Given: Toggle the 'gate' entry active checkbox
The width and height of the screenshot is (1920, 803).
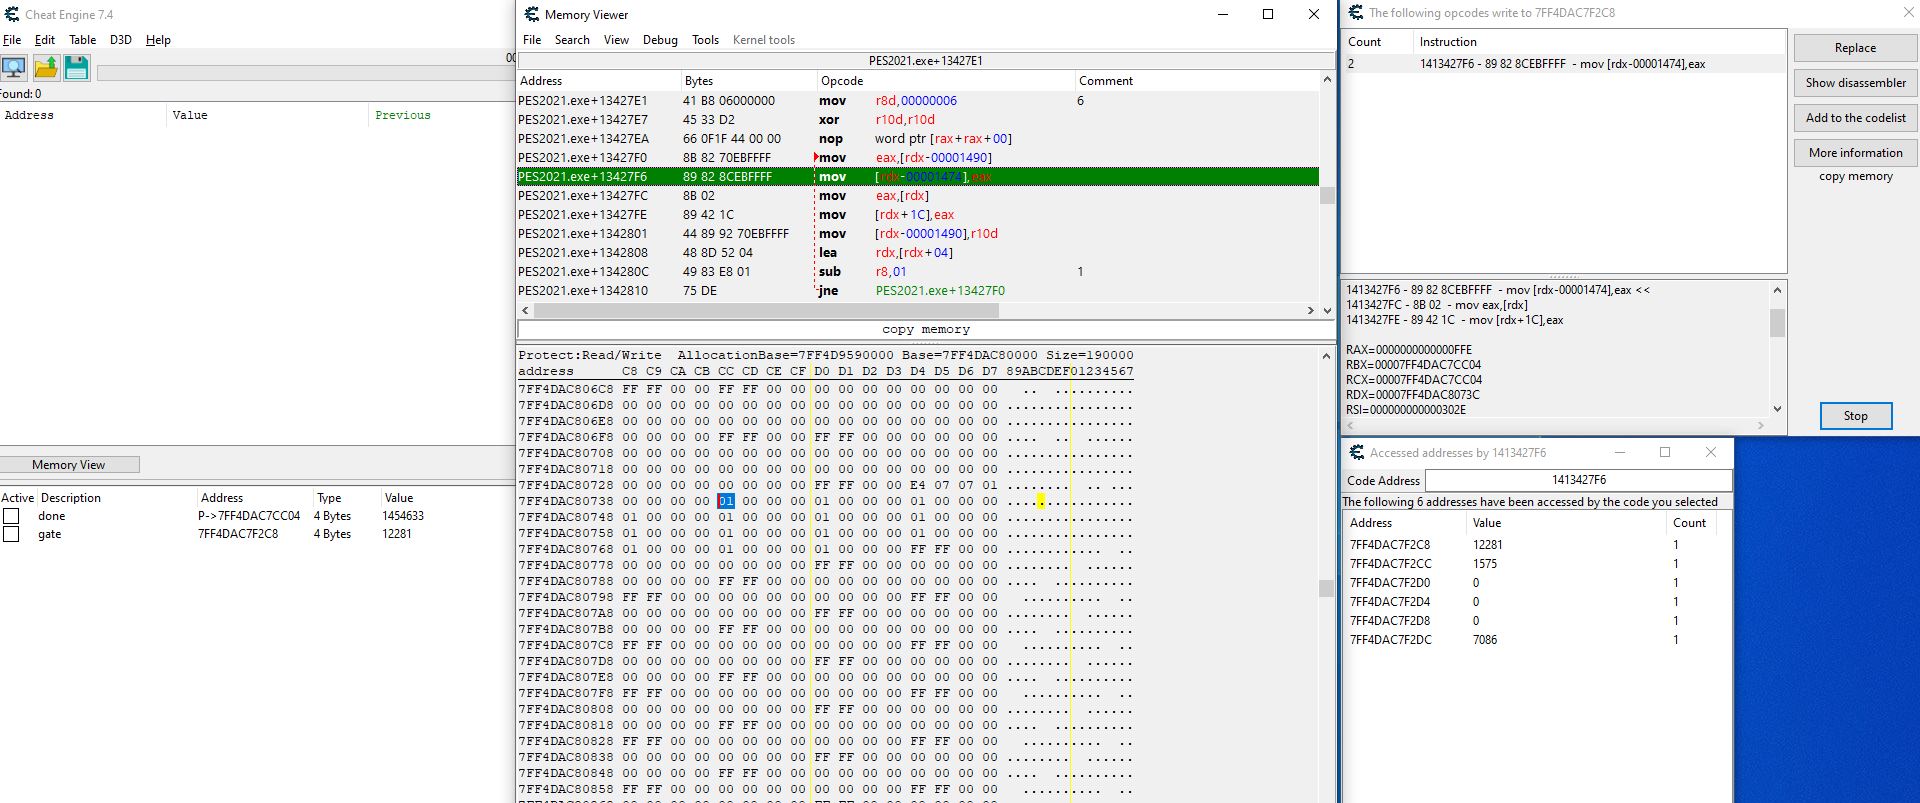Looking at the screenshot, I should [12, 534].
